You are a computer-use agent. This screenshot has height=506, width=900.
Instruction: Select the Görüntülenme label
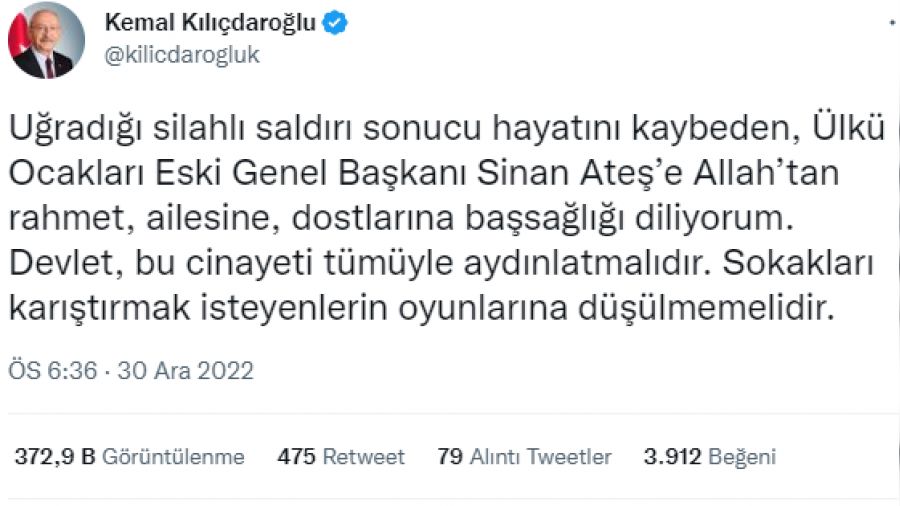(174, 457)
